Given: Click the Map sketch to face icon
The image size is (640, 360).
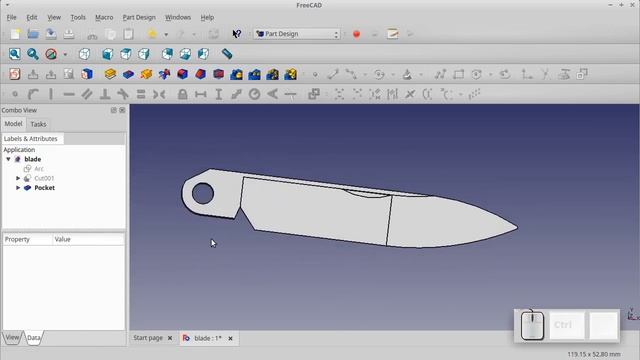Looking at the screenshot, I should point(87,74).
